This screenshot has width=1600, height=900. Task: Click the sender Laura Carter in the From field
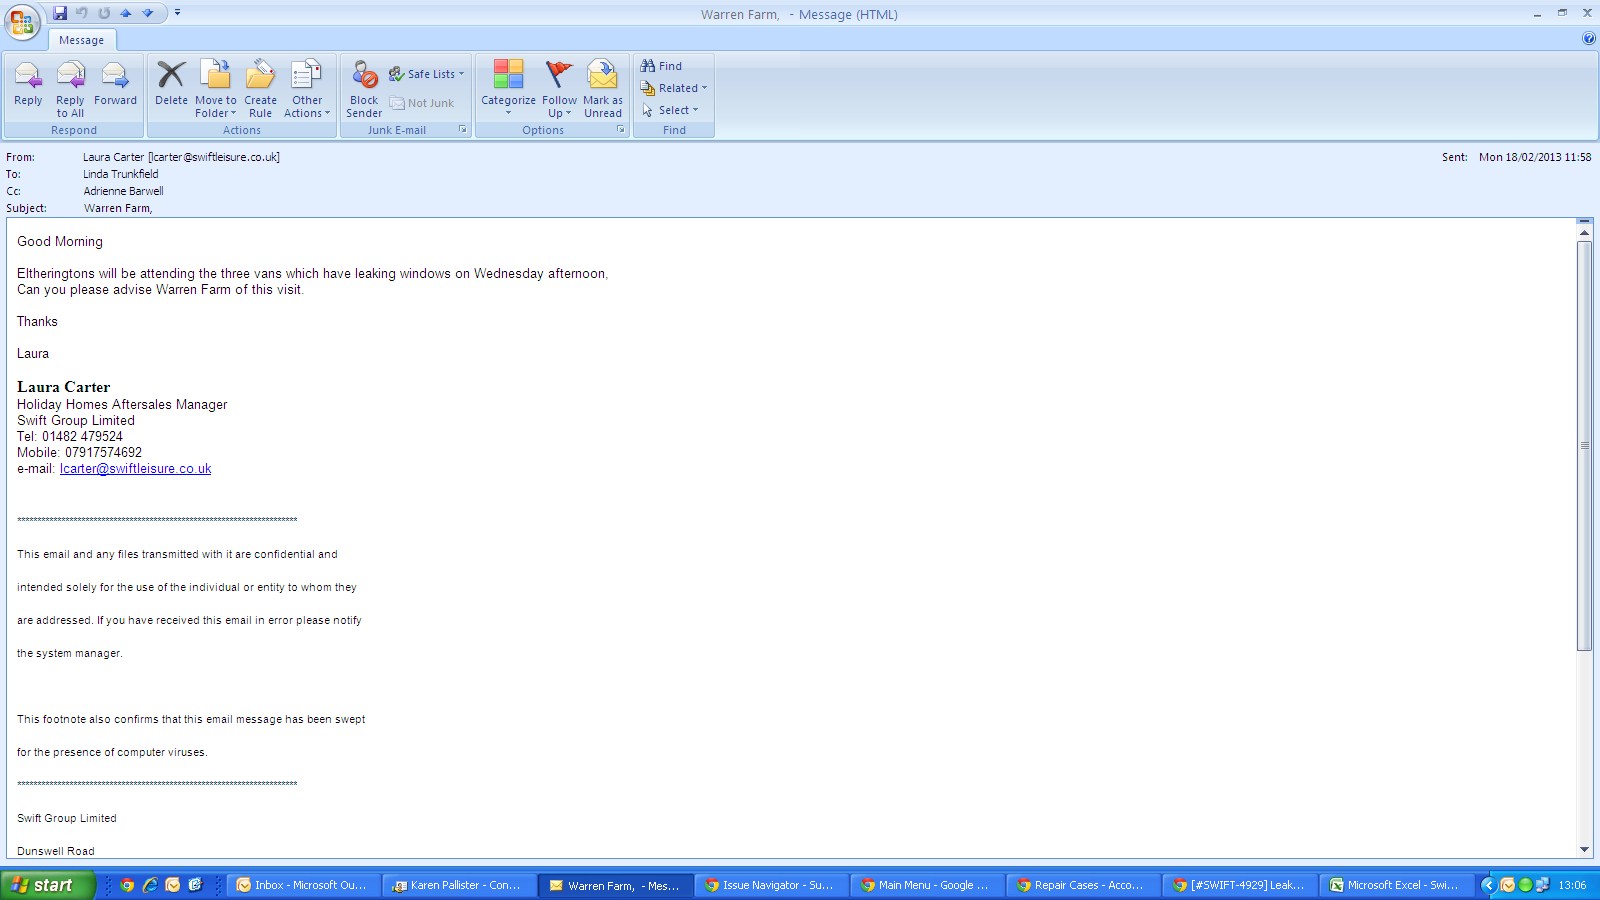click(181, 157)
